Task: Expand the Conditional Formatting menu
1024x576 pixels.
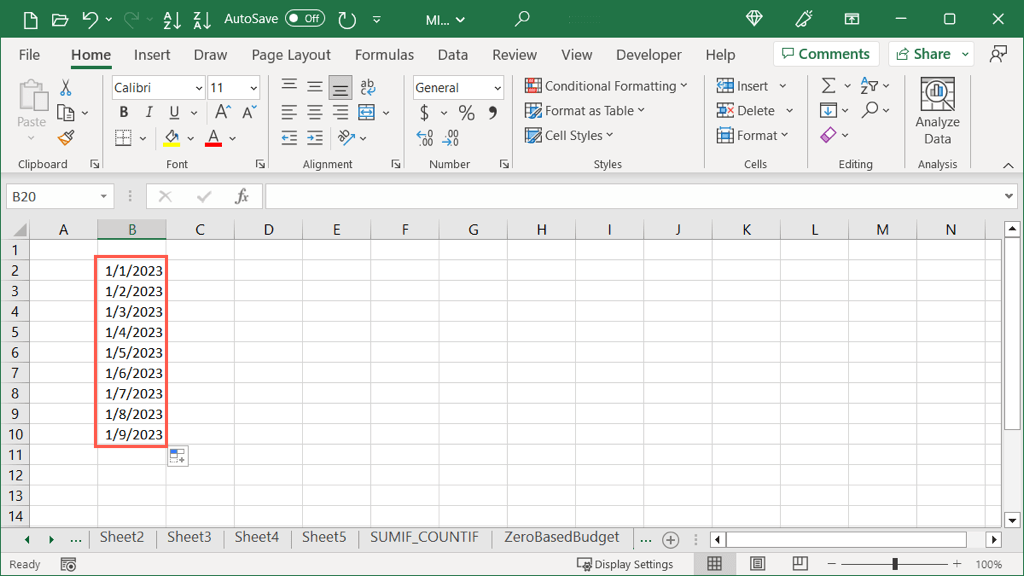Action: click(605, 86)
